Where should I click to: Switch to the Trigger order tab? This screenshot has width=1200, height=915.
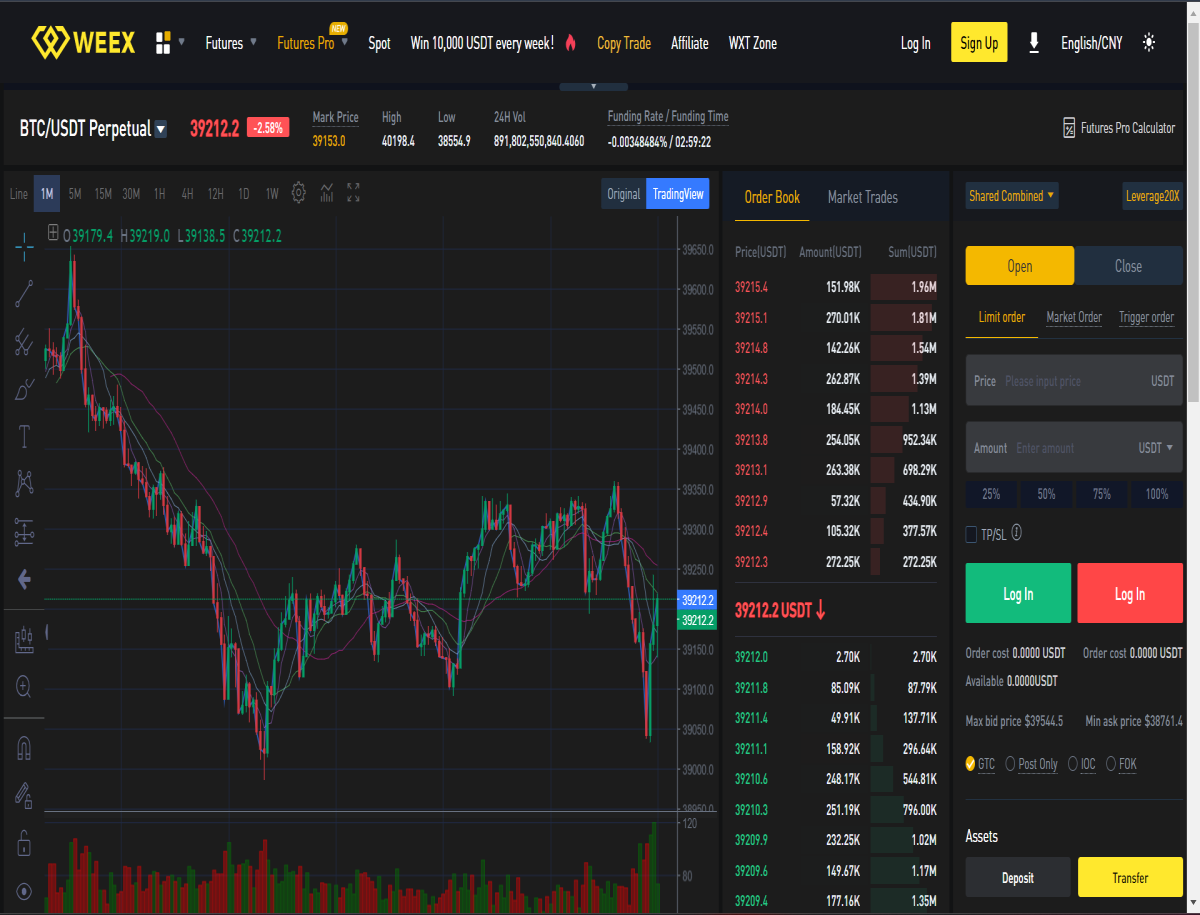point(1146,317)
